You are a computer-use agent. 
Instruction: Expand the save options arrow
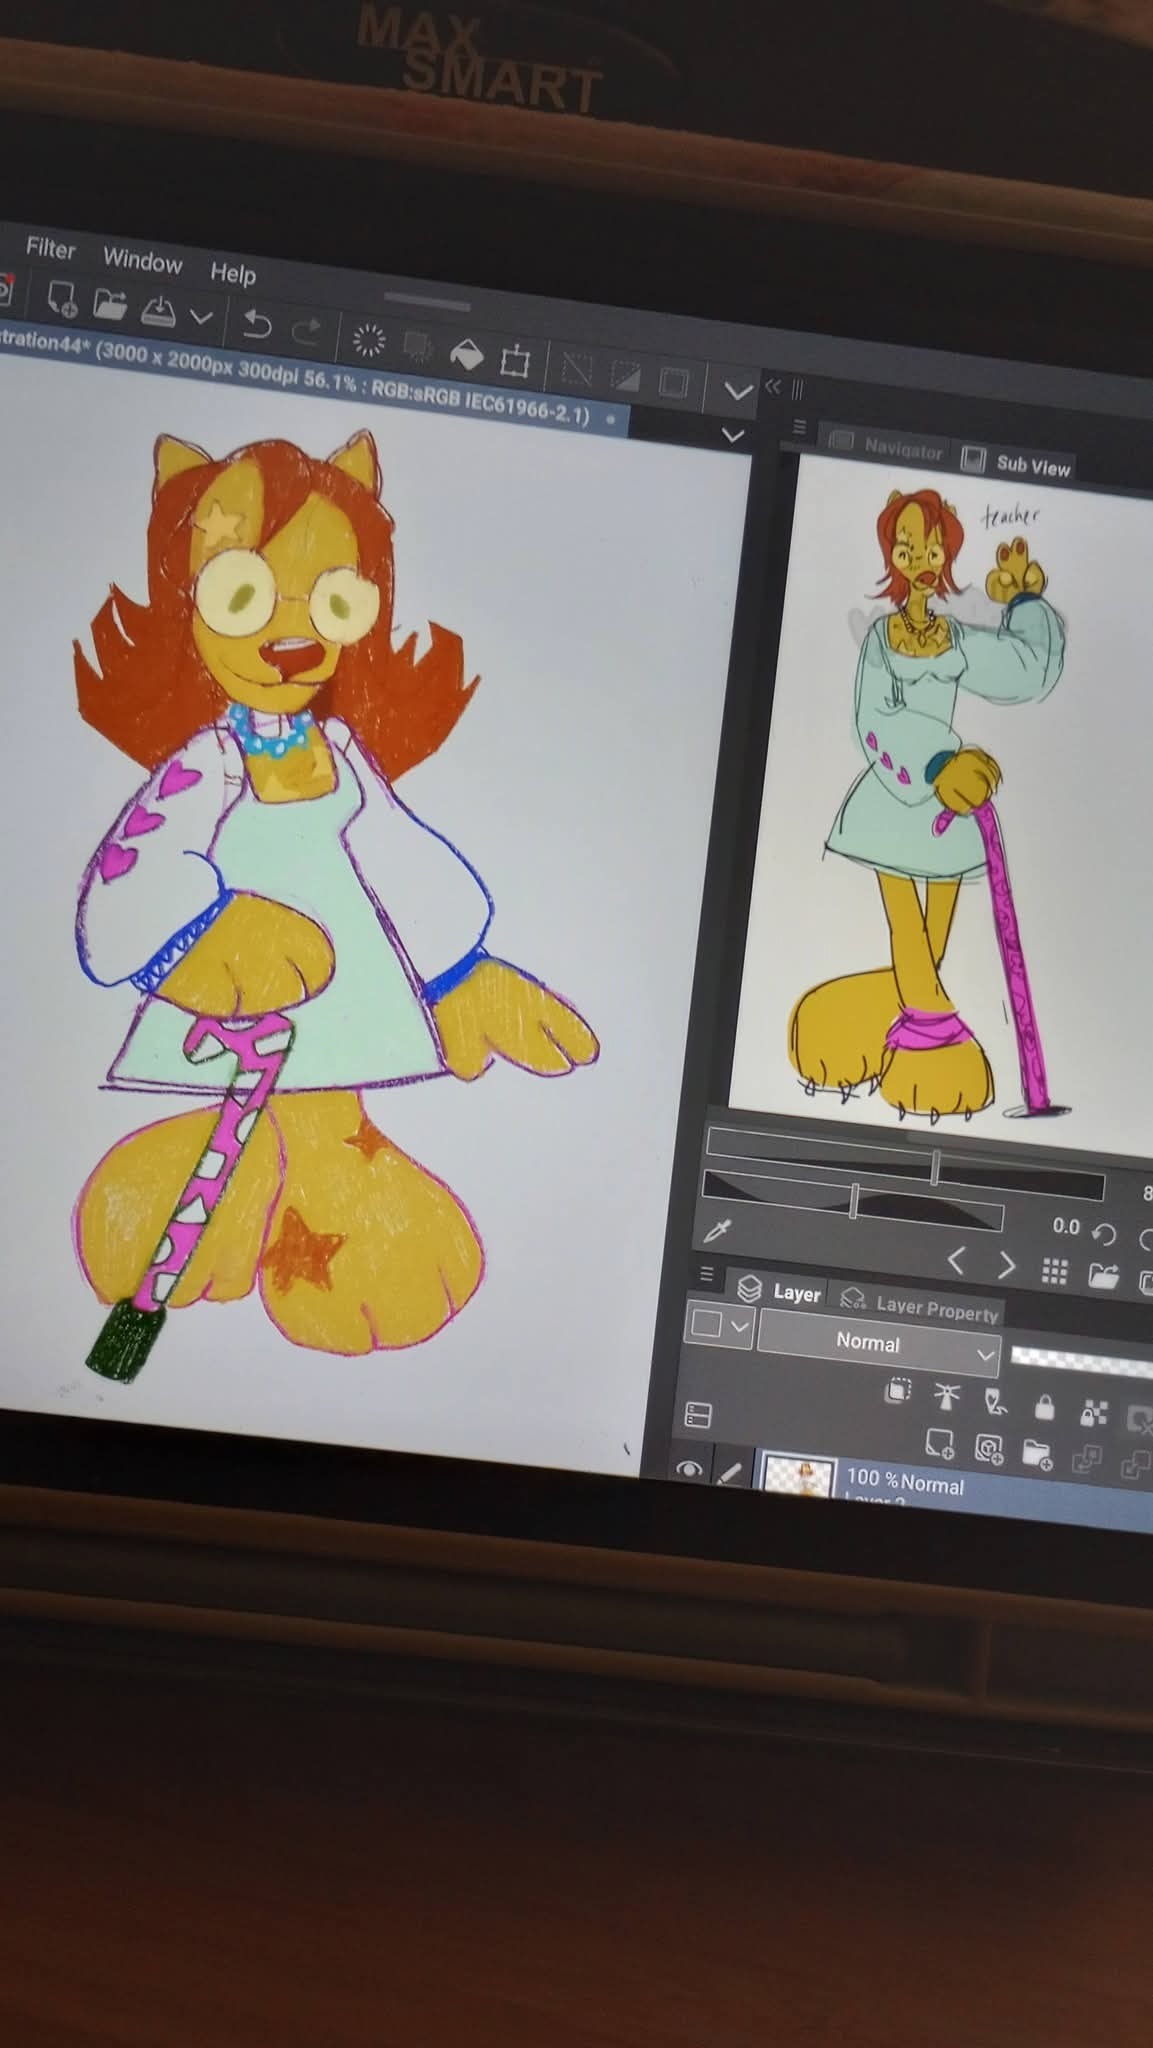[202, 318]
